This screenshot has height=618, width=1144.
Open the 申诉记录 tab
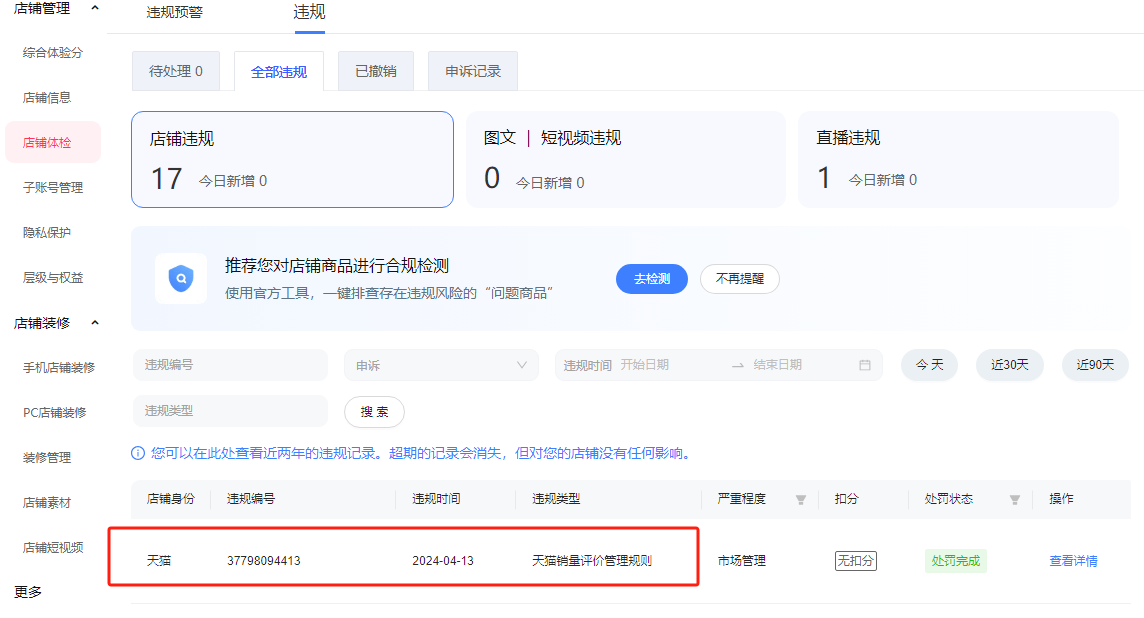click(472, 71)
